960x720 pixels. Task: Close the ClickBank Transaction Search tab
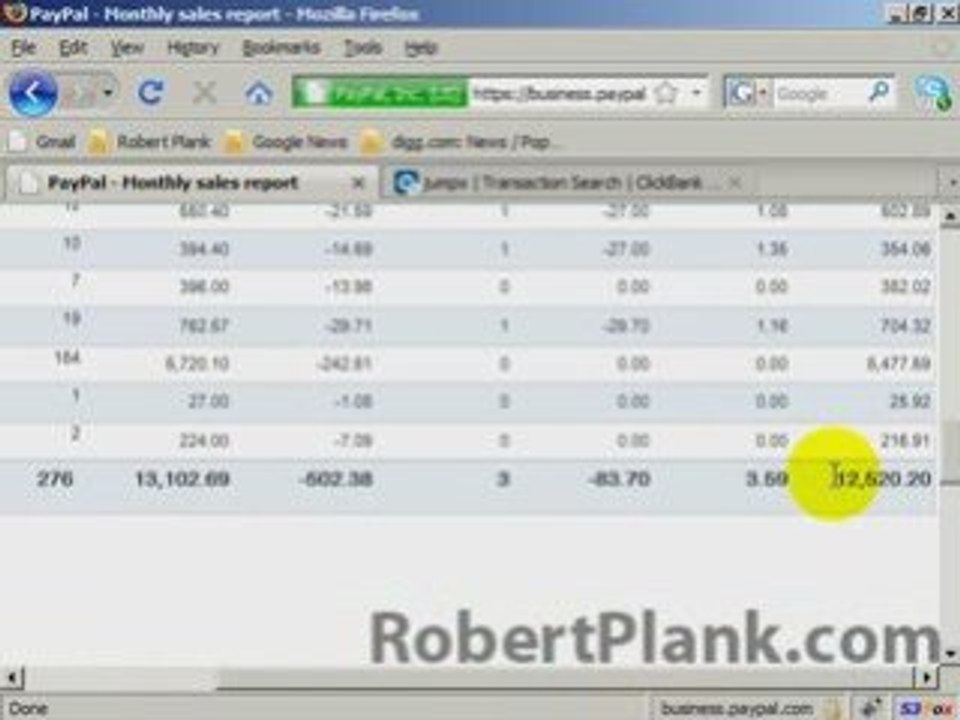(x=735, y=182)
